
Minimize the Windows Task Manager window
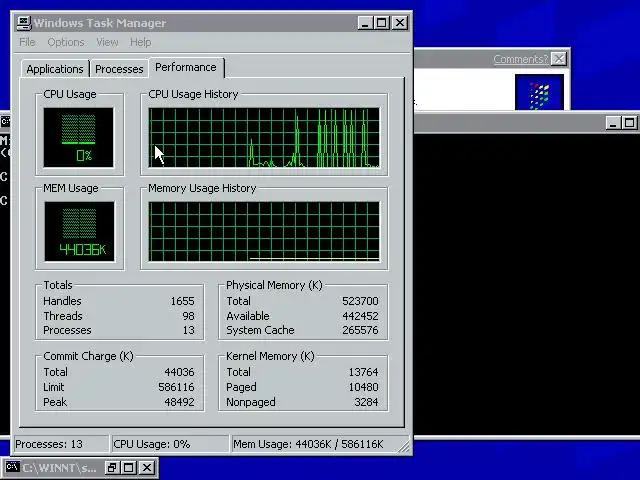365,23
